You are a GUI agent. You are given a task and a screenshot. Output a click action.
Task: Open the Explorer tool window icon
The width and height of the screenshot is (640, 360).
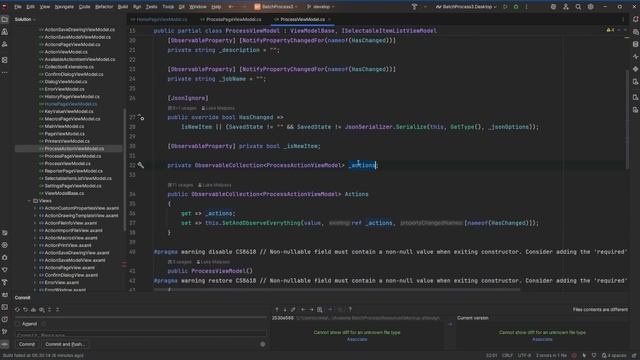[x=4, y=19]
